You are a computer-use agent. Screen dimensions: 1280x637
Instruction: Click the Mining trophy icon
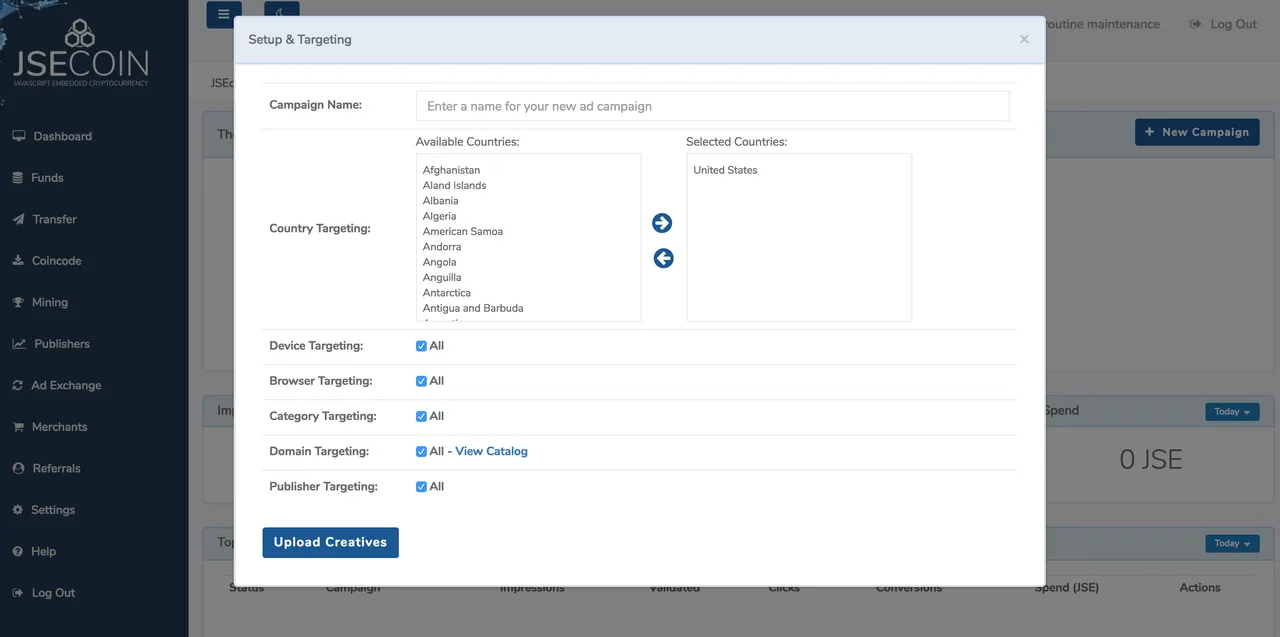18,302
